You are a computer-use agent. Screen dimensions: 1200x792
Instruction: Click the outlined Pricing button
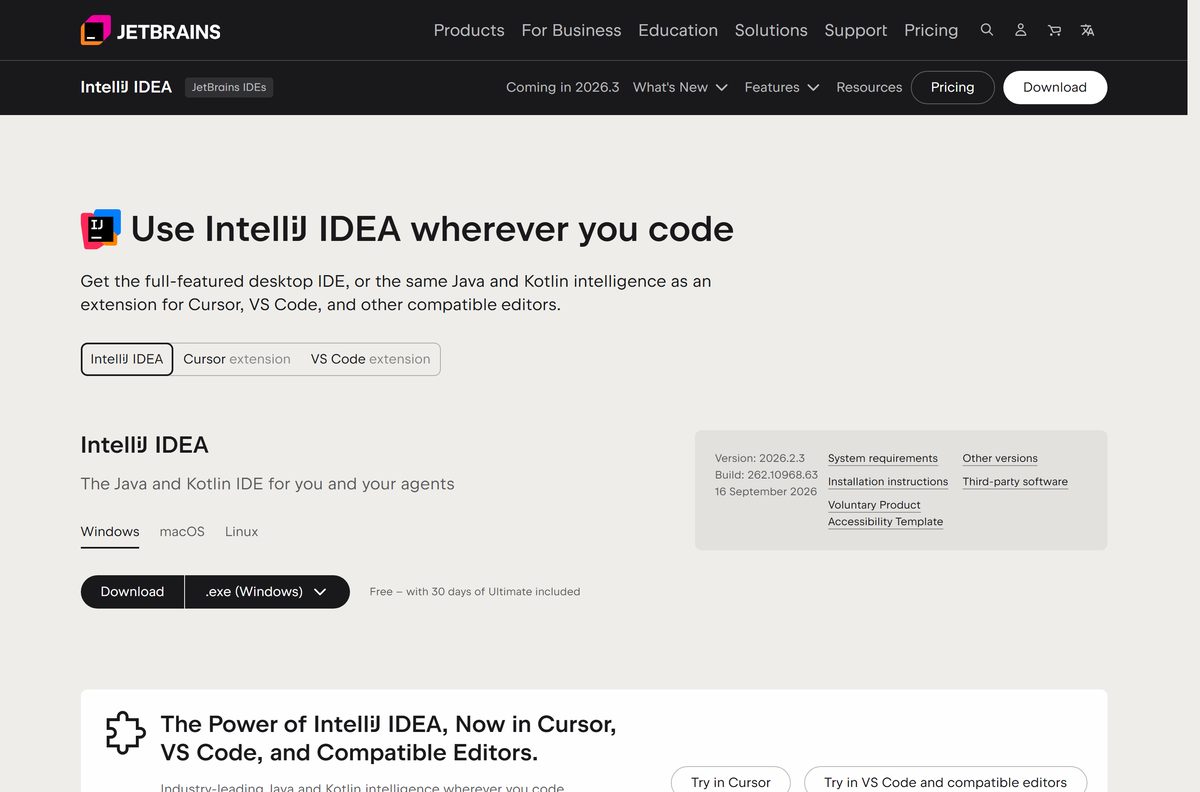point(952,87)
